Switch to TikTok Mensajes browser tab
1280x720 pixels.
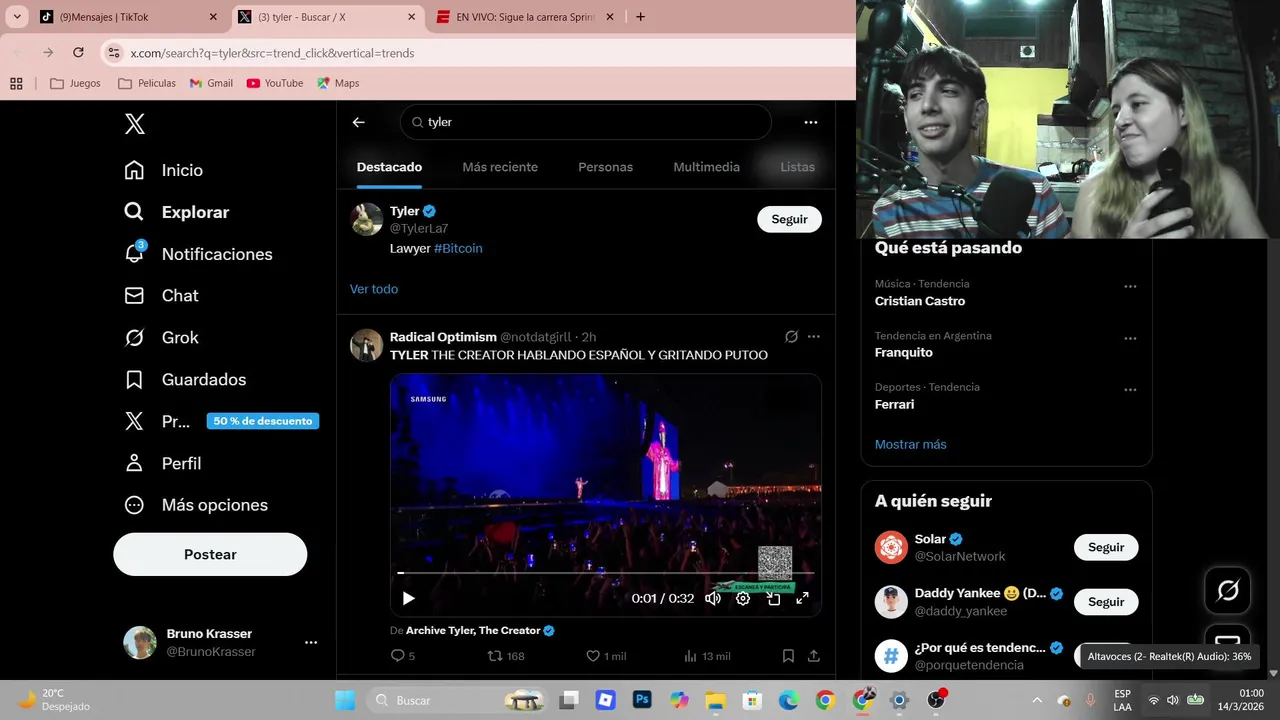pyautogui.click(x=127, y=17)
